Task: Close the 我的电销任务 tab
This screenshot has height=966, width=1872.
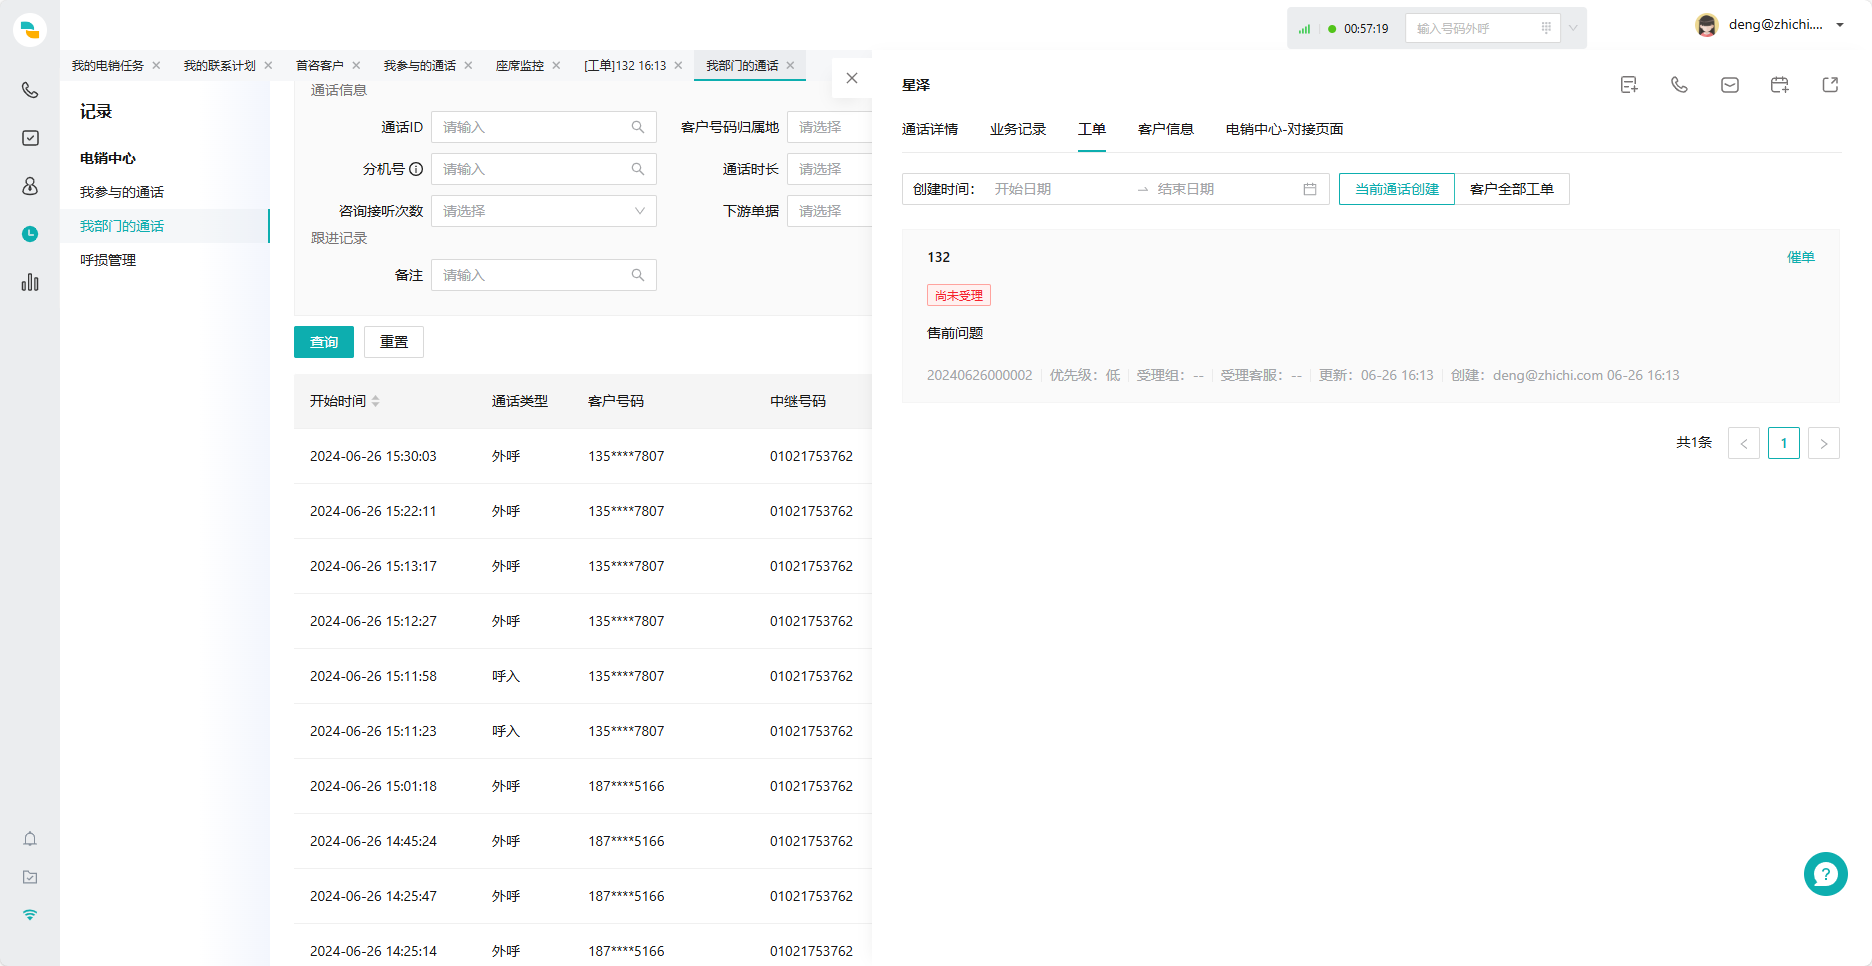Action: click(x=156, y=65)
